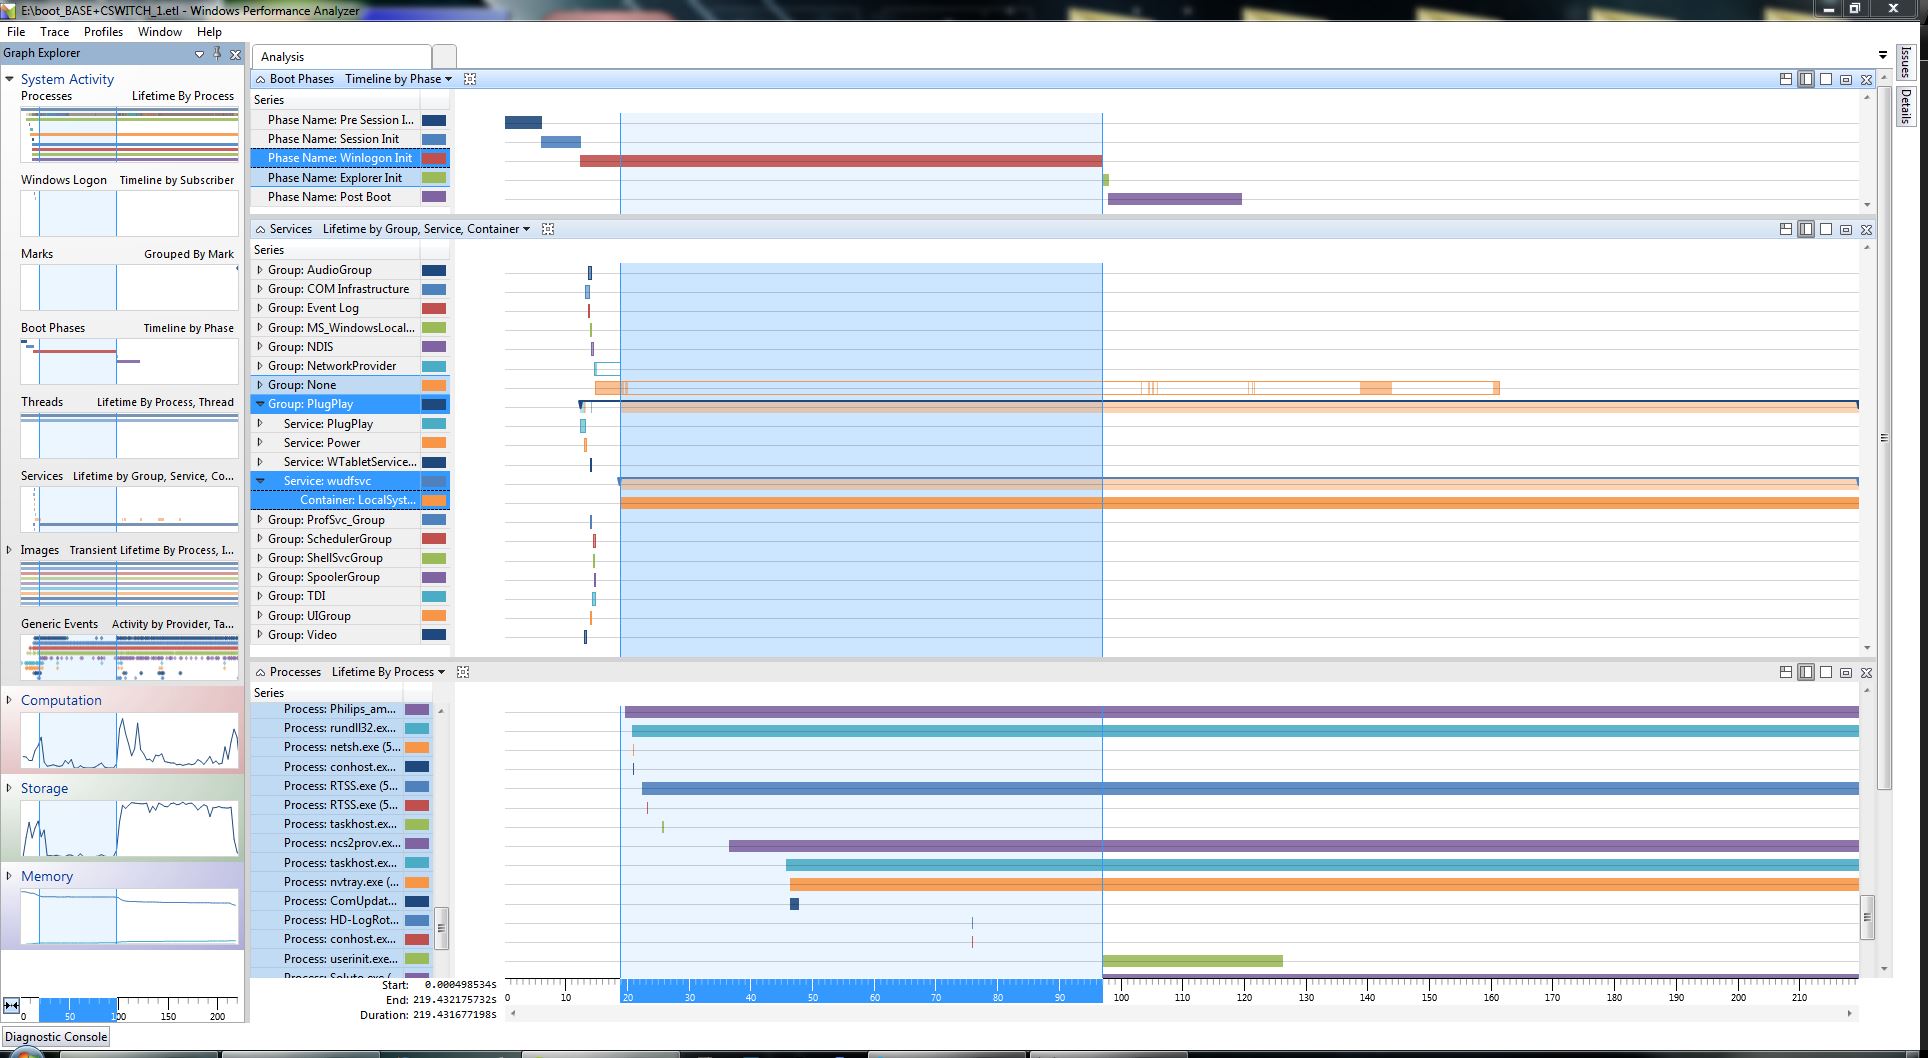Image resolution: width=1928 pixels, height=1058 pixels.
Task: Expand Group: AudioGroup tree node
Action: click(x=260, y=270)
